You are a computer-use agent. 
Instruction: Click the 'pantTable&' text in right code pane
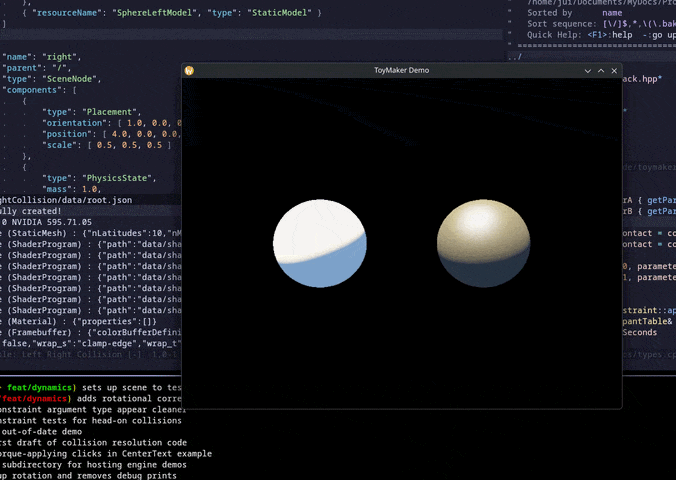(647, 321)
